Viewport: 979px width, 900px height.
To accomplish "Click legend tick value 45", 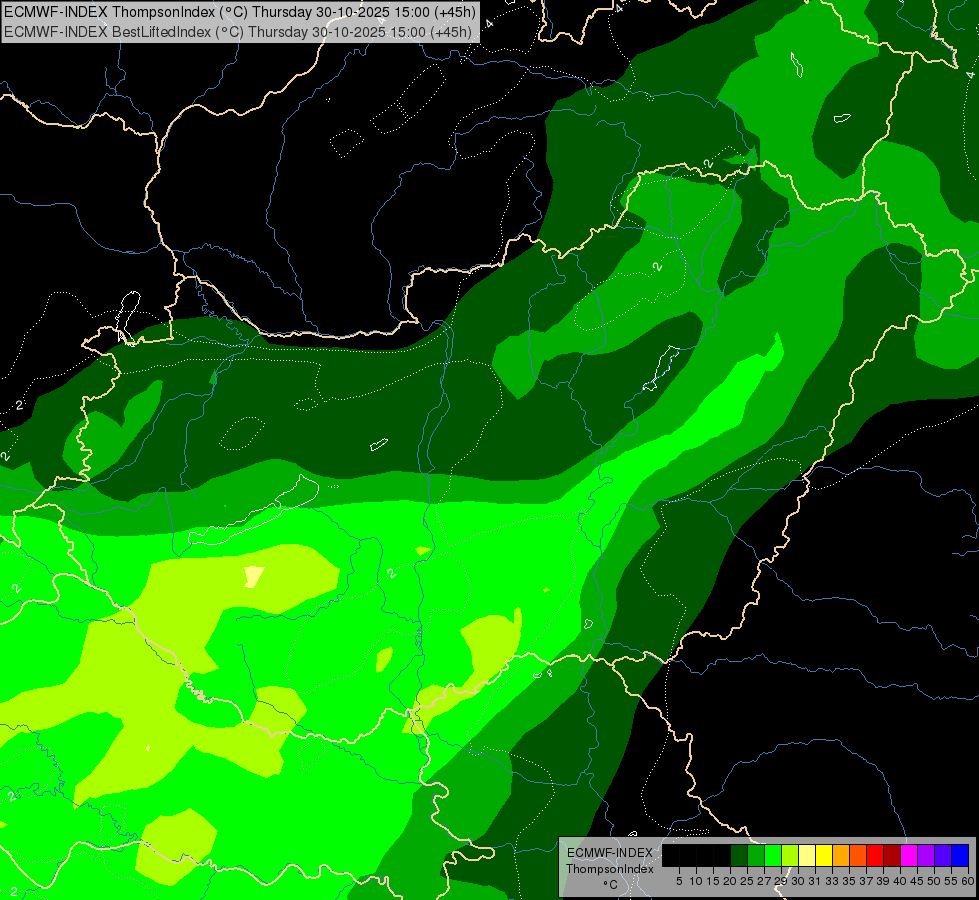I will [x=917, y=881].
